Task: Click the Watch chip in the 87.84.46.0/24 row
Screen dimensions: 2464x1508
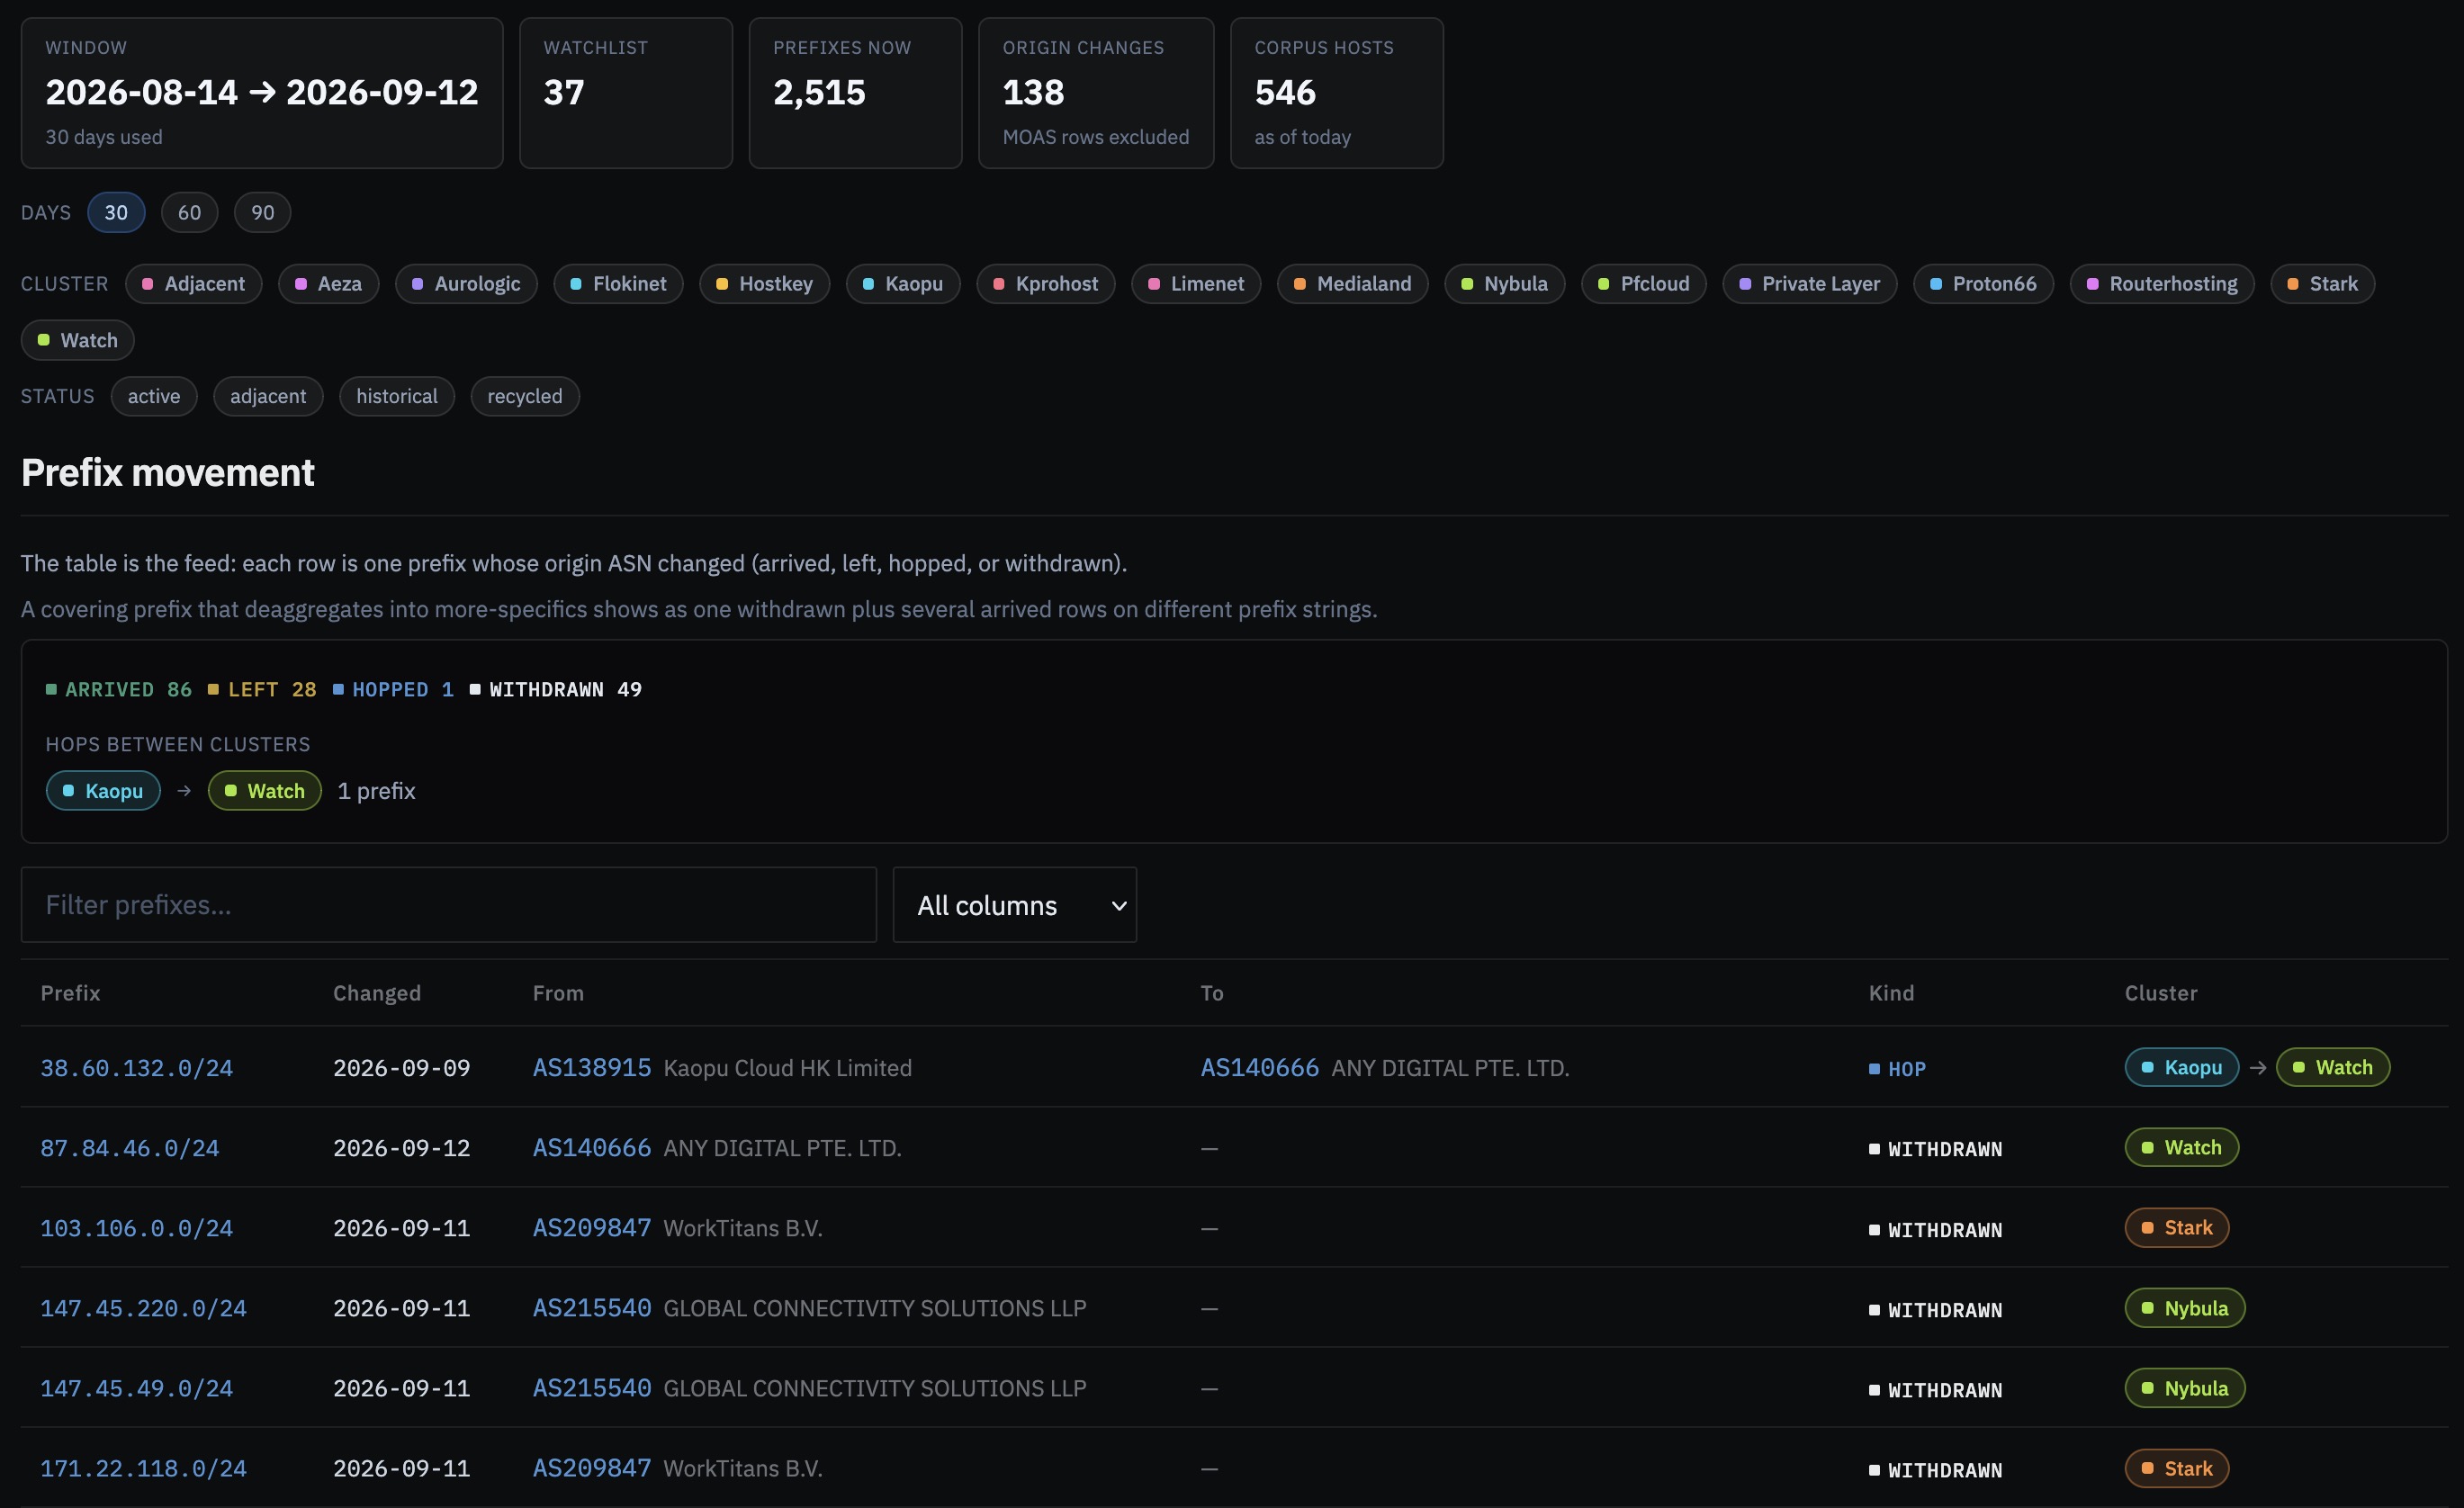Action: click(x=2182, y=1147)
